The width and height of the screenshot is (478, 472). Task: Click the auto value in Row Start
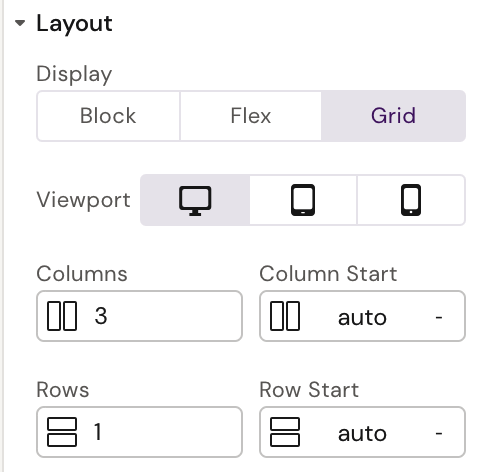coord(362,433)
